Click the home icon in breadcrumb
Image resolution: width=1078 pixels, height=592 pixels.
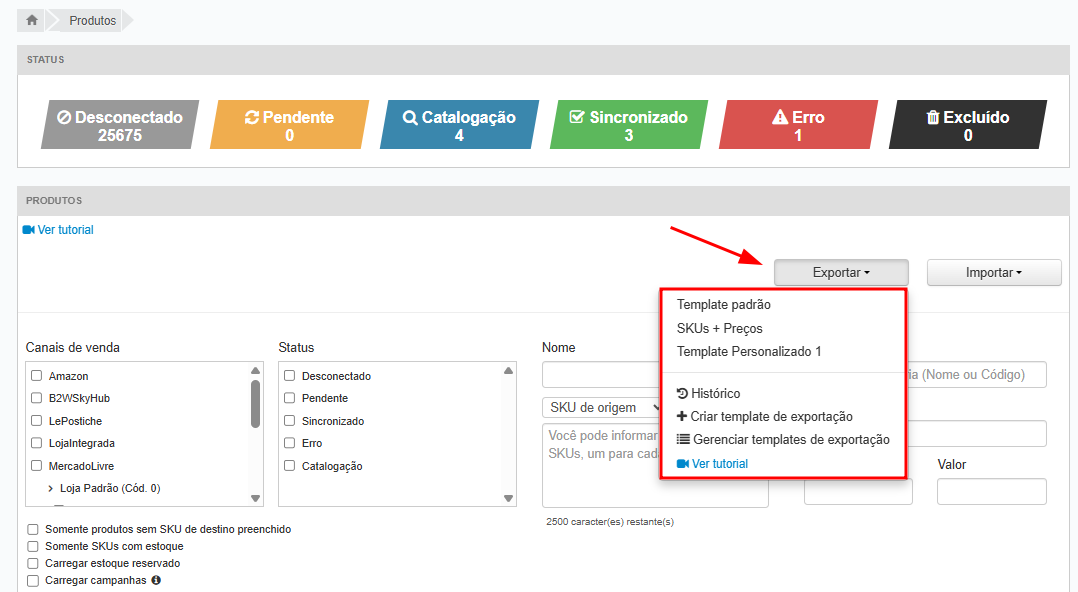[32, 20]
